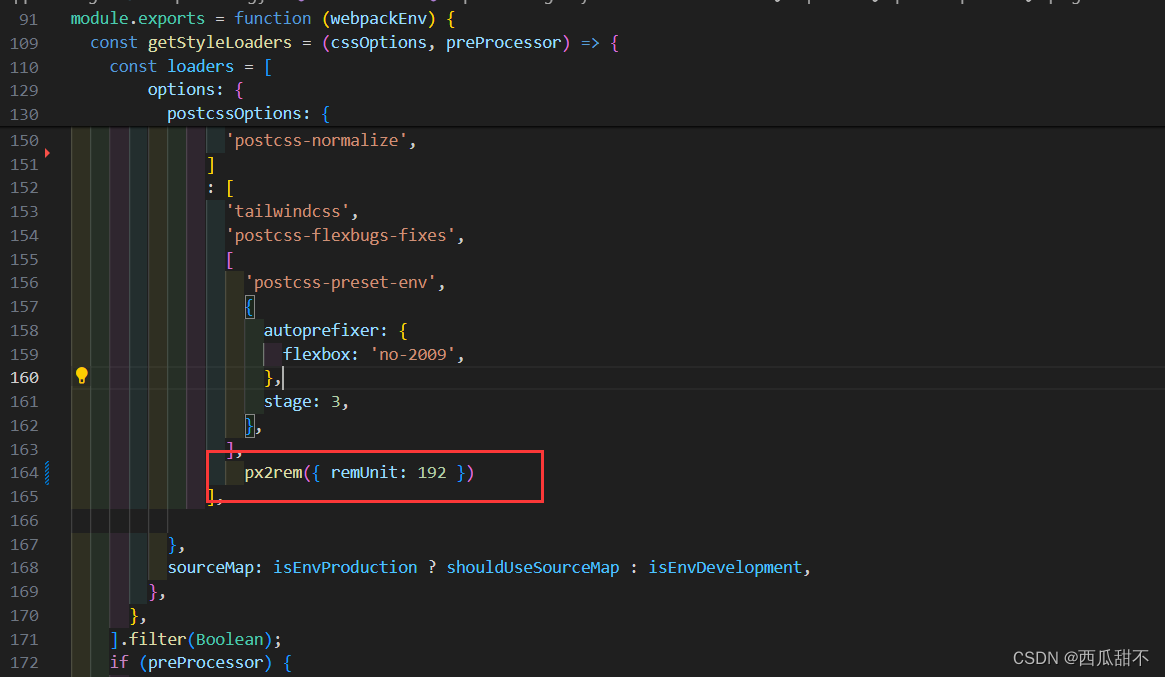This screenshot has height=677, width=1165.
Task: Select the getStyleLoaders sticky scroll entry
Action: 219,42
